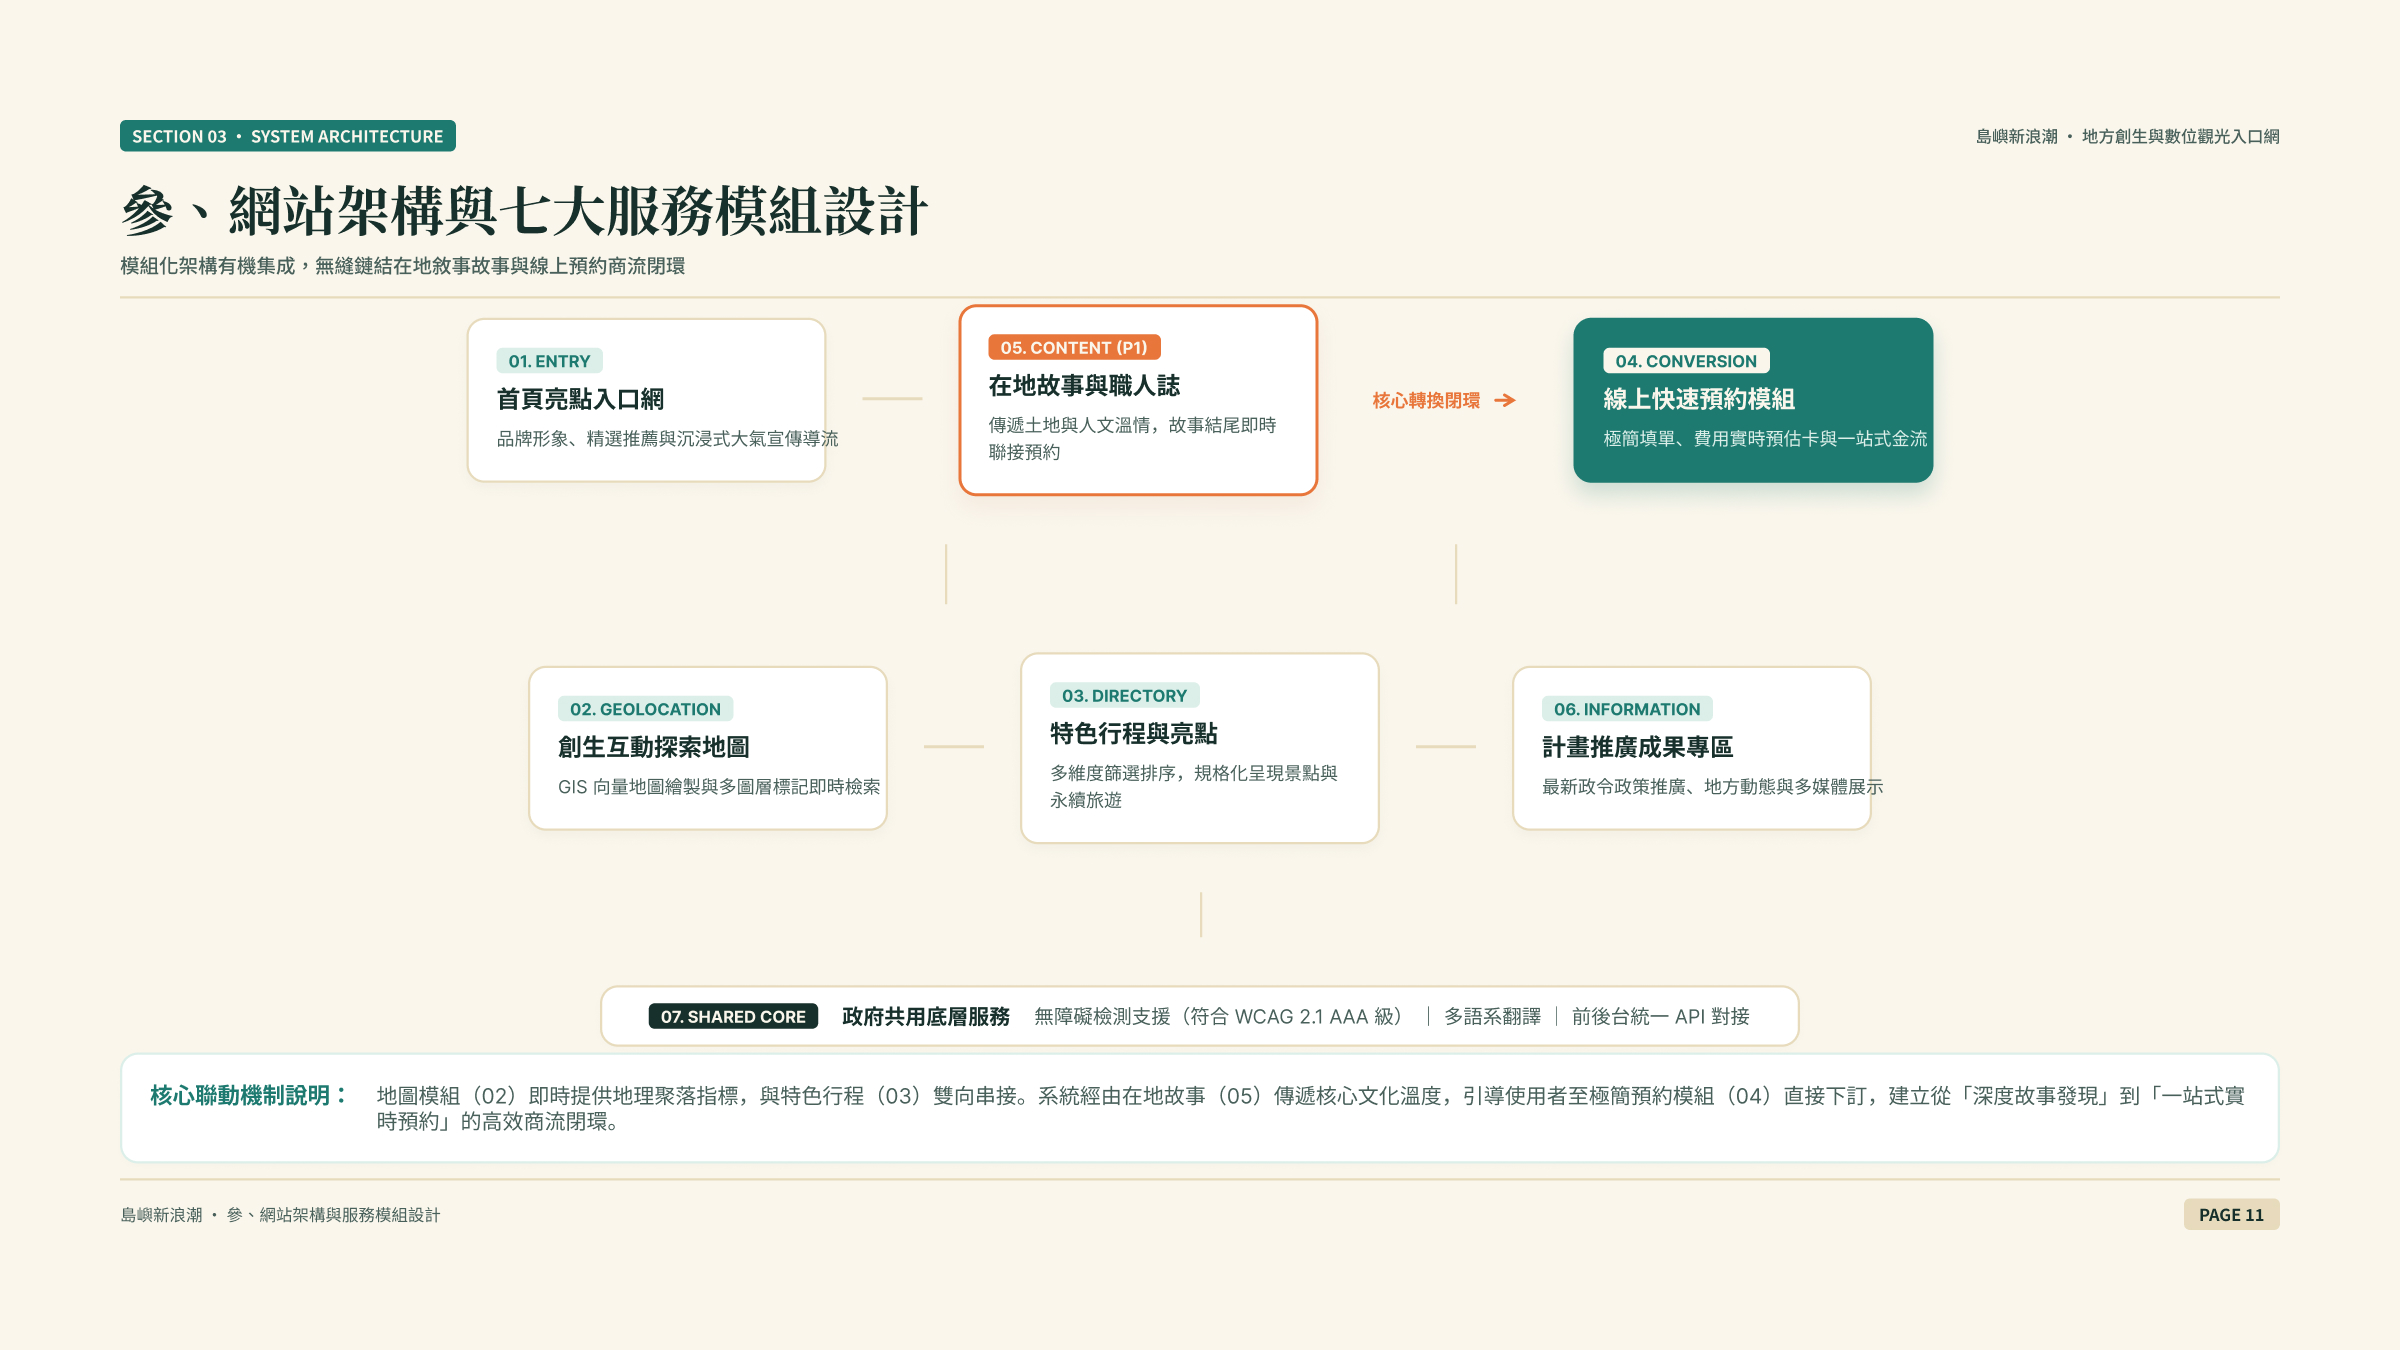This screenshot has width=2400, height=1350.
Task: Click description GIS 向量地圖繪製與多圖層標記即時檢索
Action: tap(719, 787)
